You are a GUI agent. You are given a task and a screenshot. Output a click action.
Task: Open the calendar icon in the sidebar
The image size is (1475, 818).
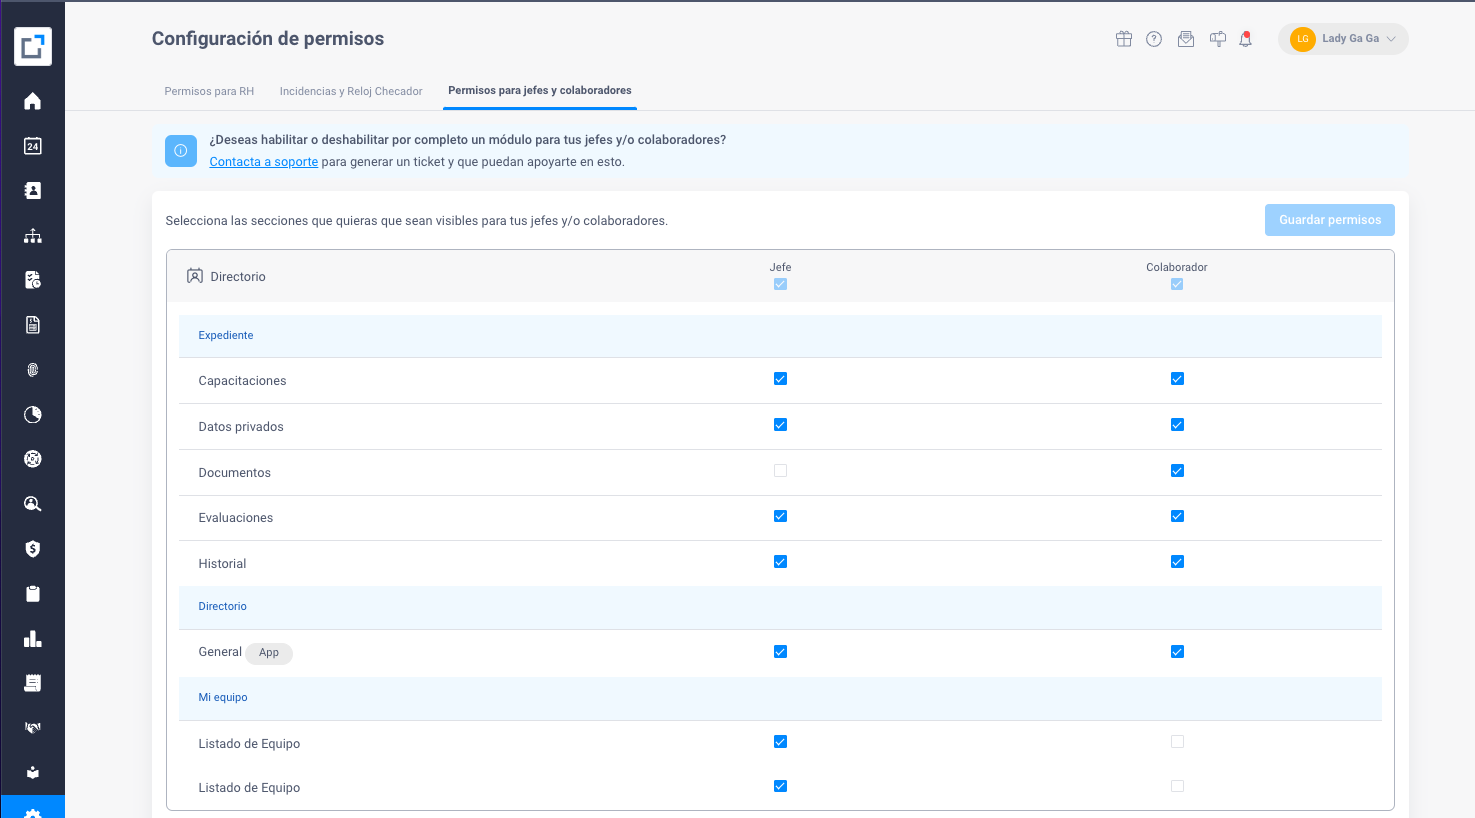pos(33,146)
